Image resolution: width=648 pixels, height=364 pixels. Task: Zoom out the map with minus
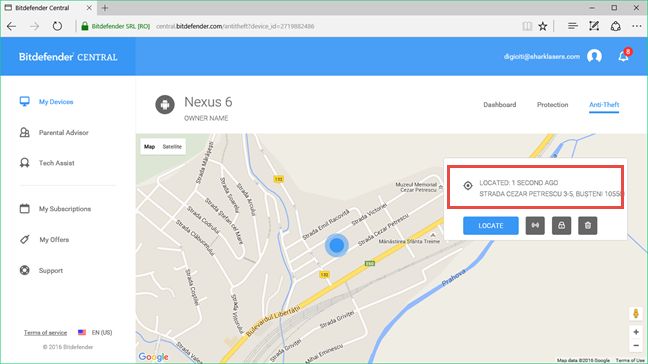point(636,345)
